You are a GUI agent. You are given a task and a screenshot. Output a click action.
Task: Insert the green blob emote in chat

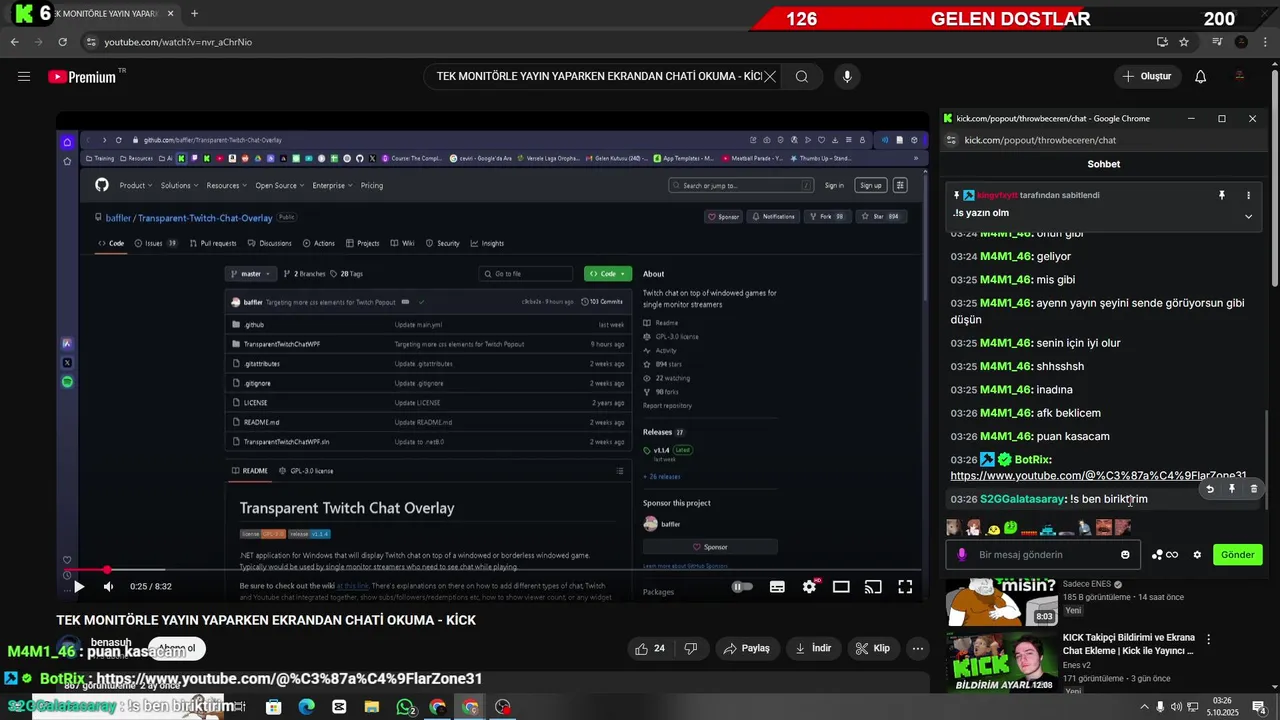[1010, 527]
